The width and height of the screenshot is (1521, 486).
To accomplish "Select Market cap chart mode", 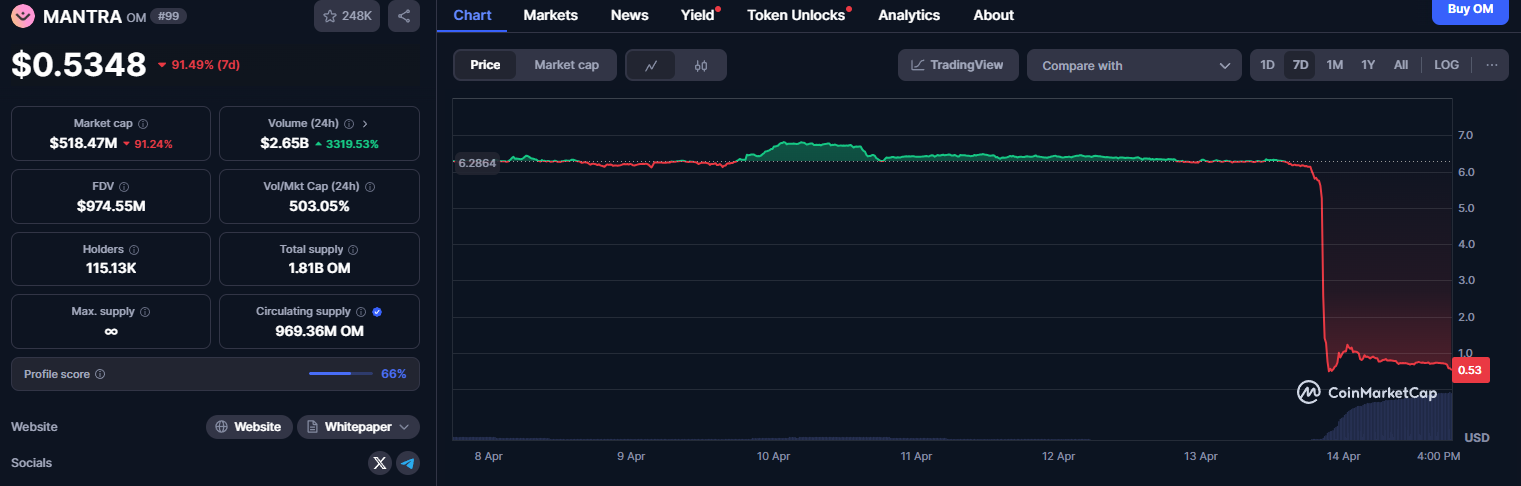I will (567, 65).
